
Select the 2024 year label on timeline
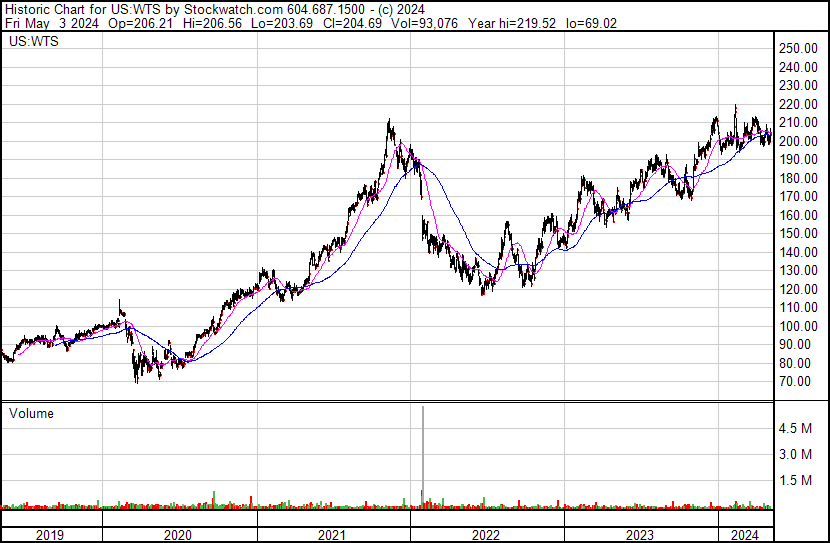click(745, 535)
